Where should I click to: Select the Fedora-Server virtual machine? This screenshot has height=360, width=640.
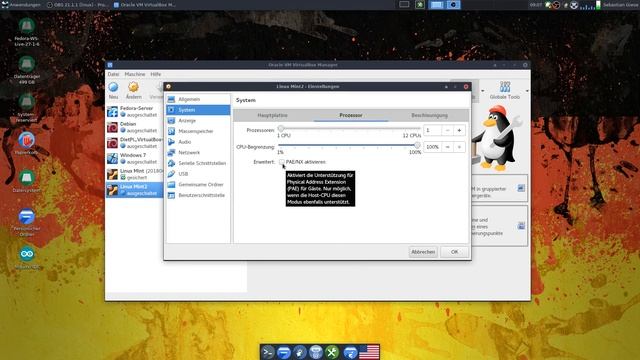click(134, 111)
